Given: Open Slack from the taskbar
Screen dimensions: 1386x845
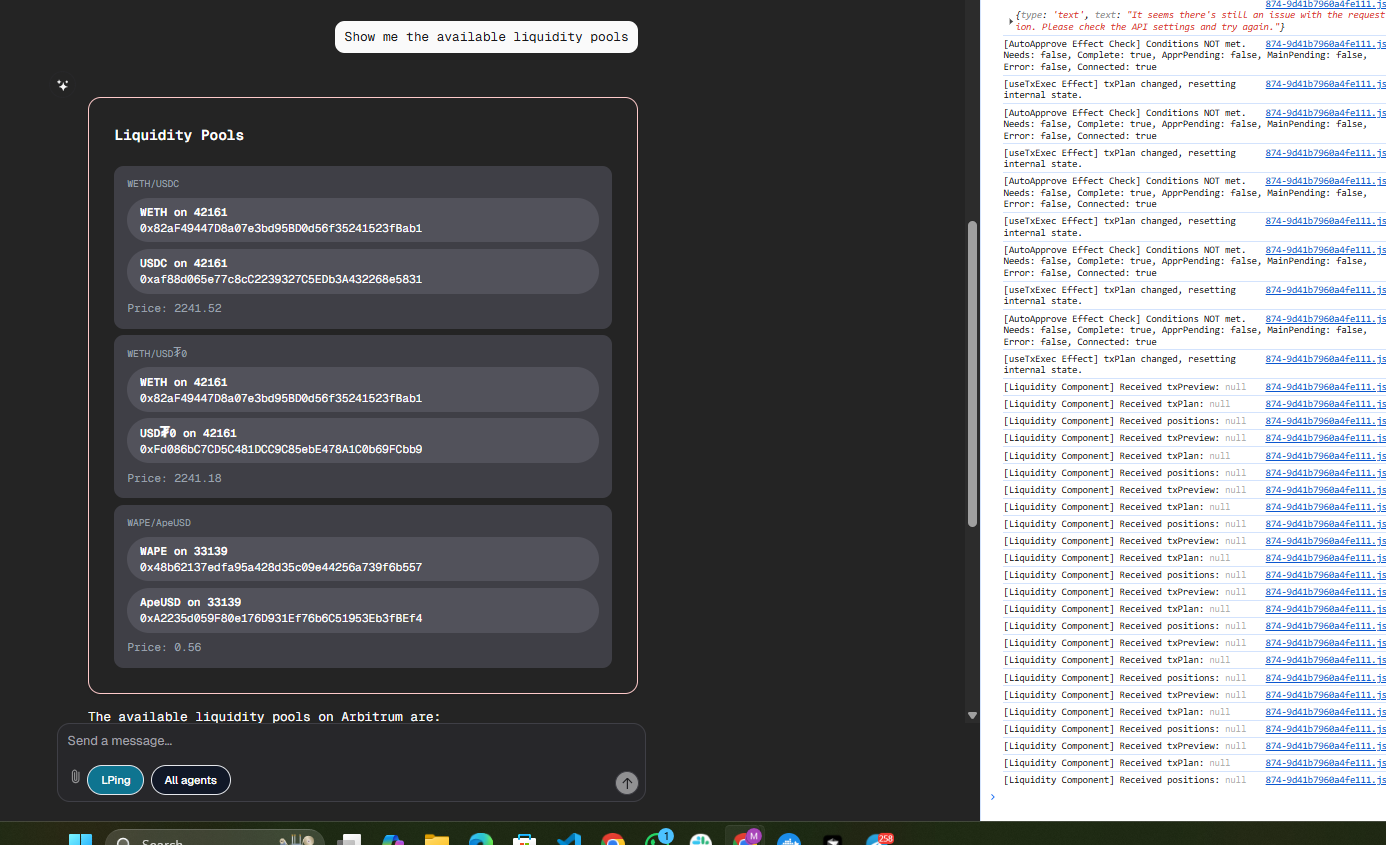Looking at the screenshot, I should [701, 840].
